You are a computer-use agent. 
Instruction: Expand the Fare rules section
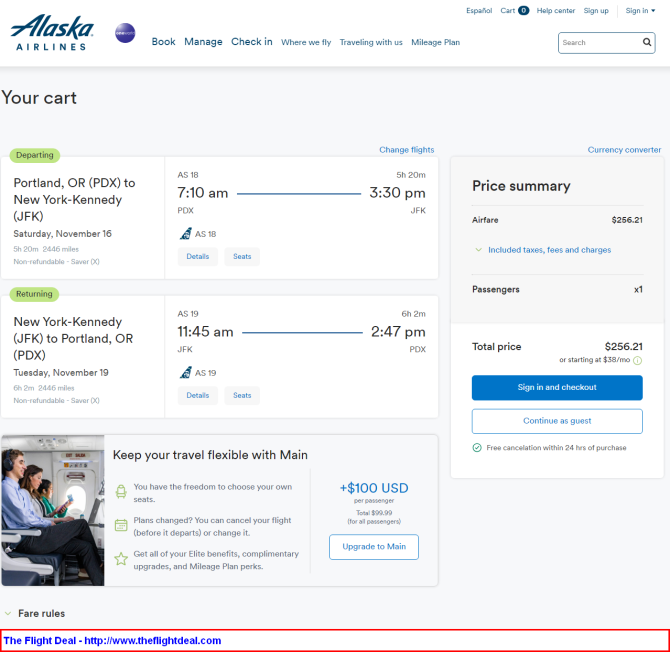click(35, 614)
